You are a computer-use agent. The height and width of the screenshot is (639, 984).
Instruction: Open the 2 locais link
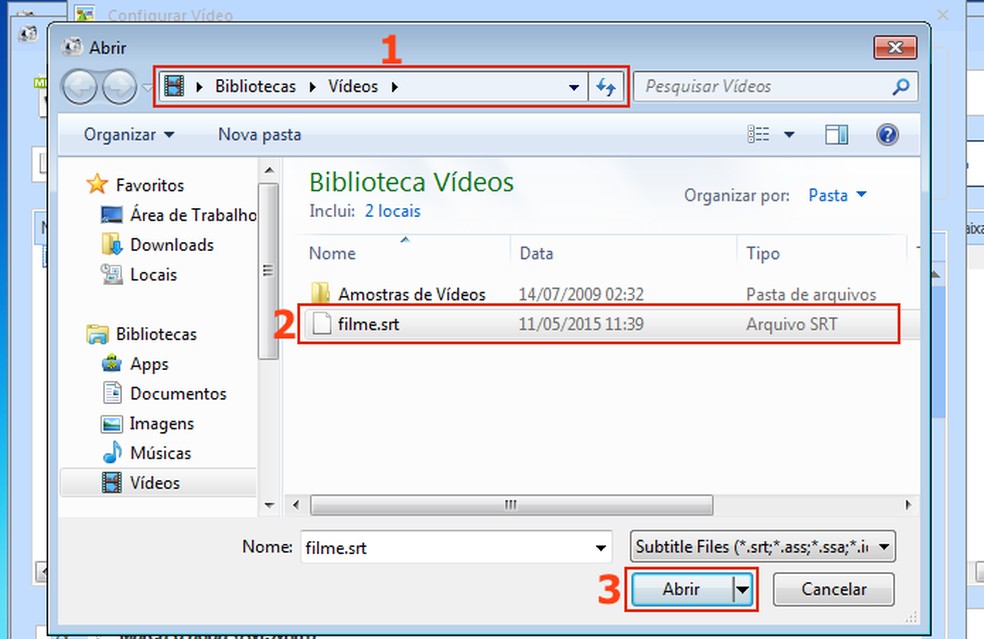393,211
